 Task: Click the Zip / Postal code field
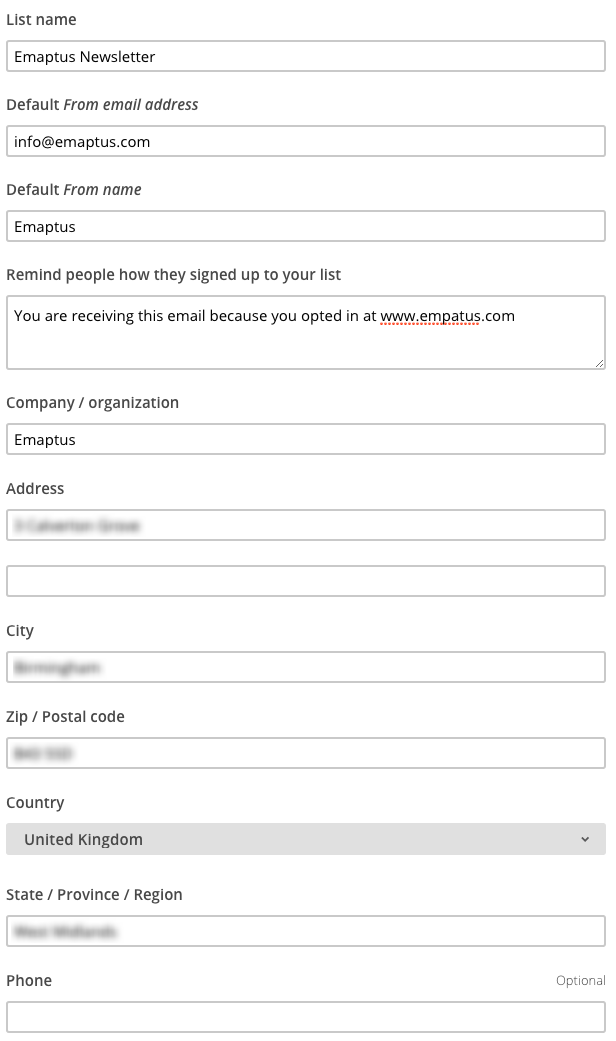point(305,753)
